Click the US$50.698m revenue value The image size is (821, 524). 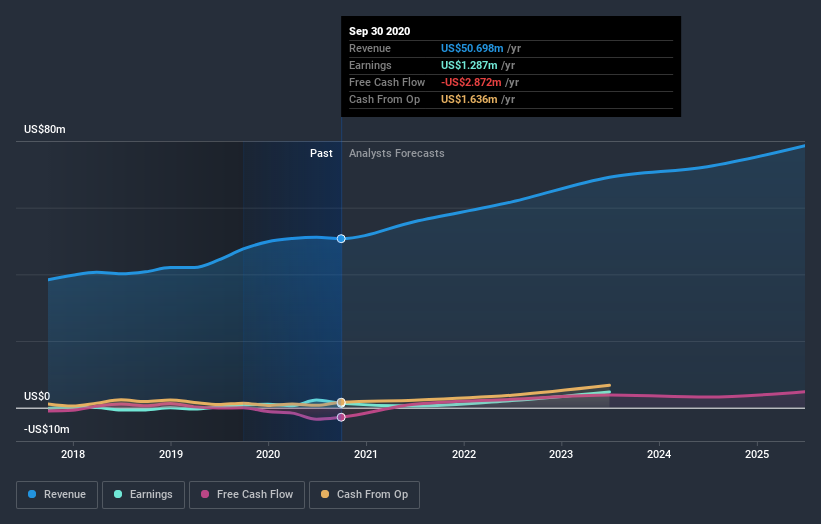(472, 48)
